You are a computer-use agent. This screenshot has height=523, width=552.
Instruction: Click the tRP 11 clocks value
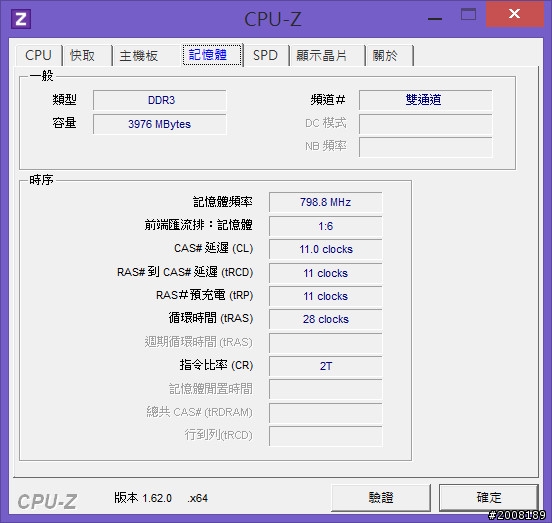click(326, 296)
